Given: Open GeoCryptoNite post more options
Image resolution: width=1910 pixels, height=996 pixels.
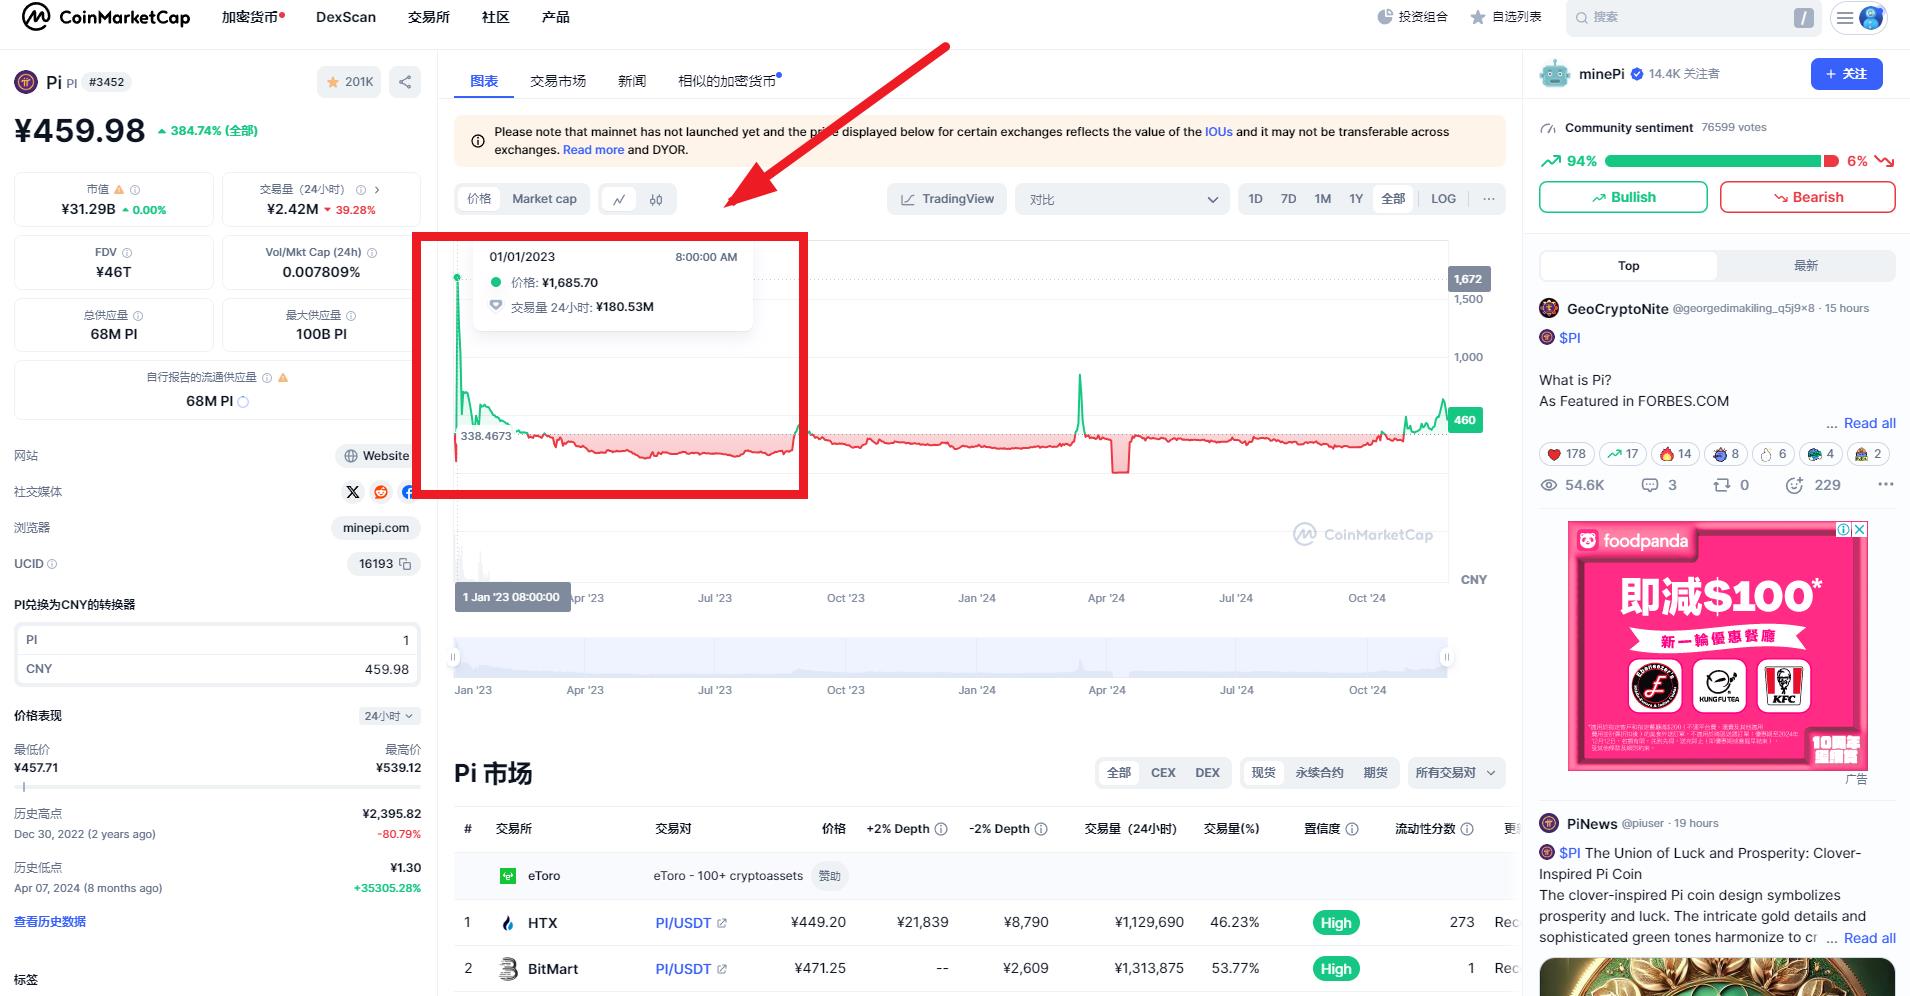Looking at the screenshot, I should [x=1886, y=485].
